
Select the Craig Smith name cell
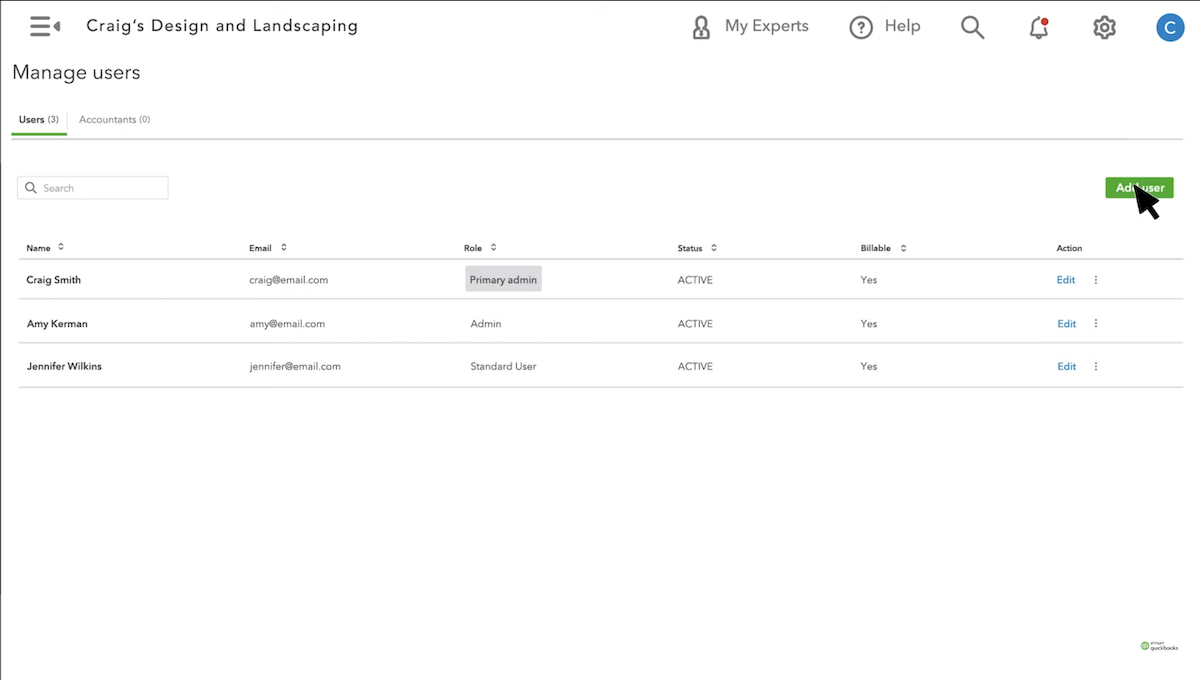(54, 280)
